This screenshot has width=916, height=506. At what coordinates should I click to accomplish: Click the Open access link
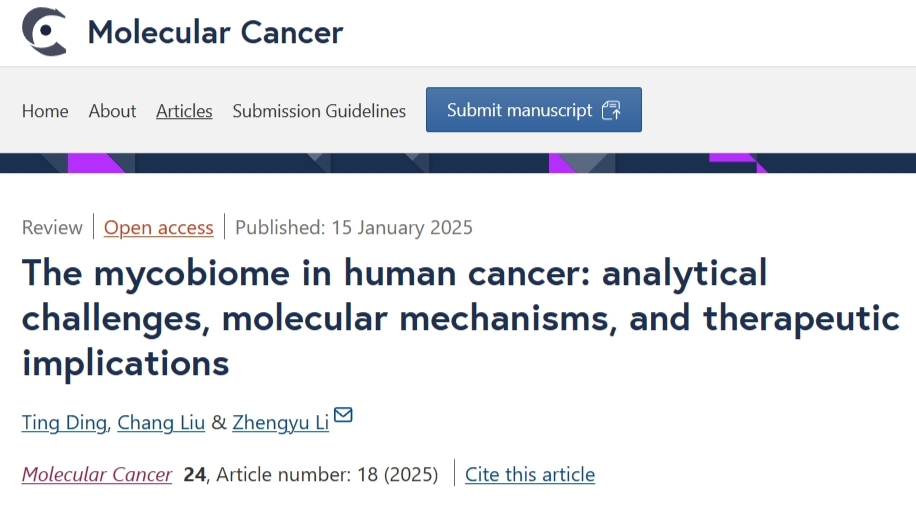158,227
